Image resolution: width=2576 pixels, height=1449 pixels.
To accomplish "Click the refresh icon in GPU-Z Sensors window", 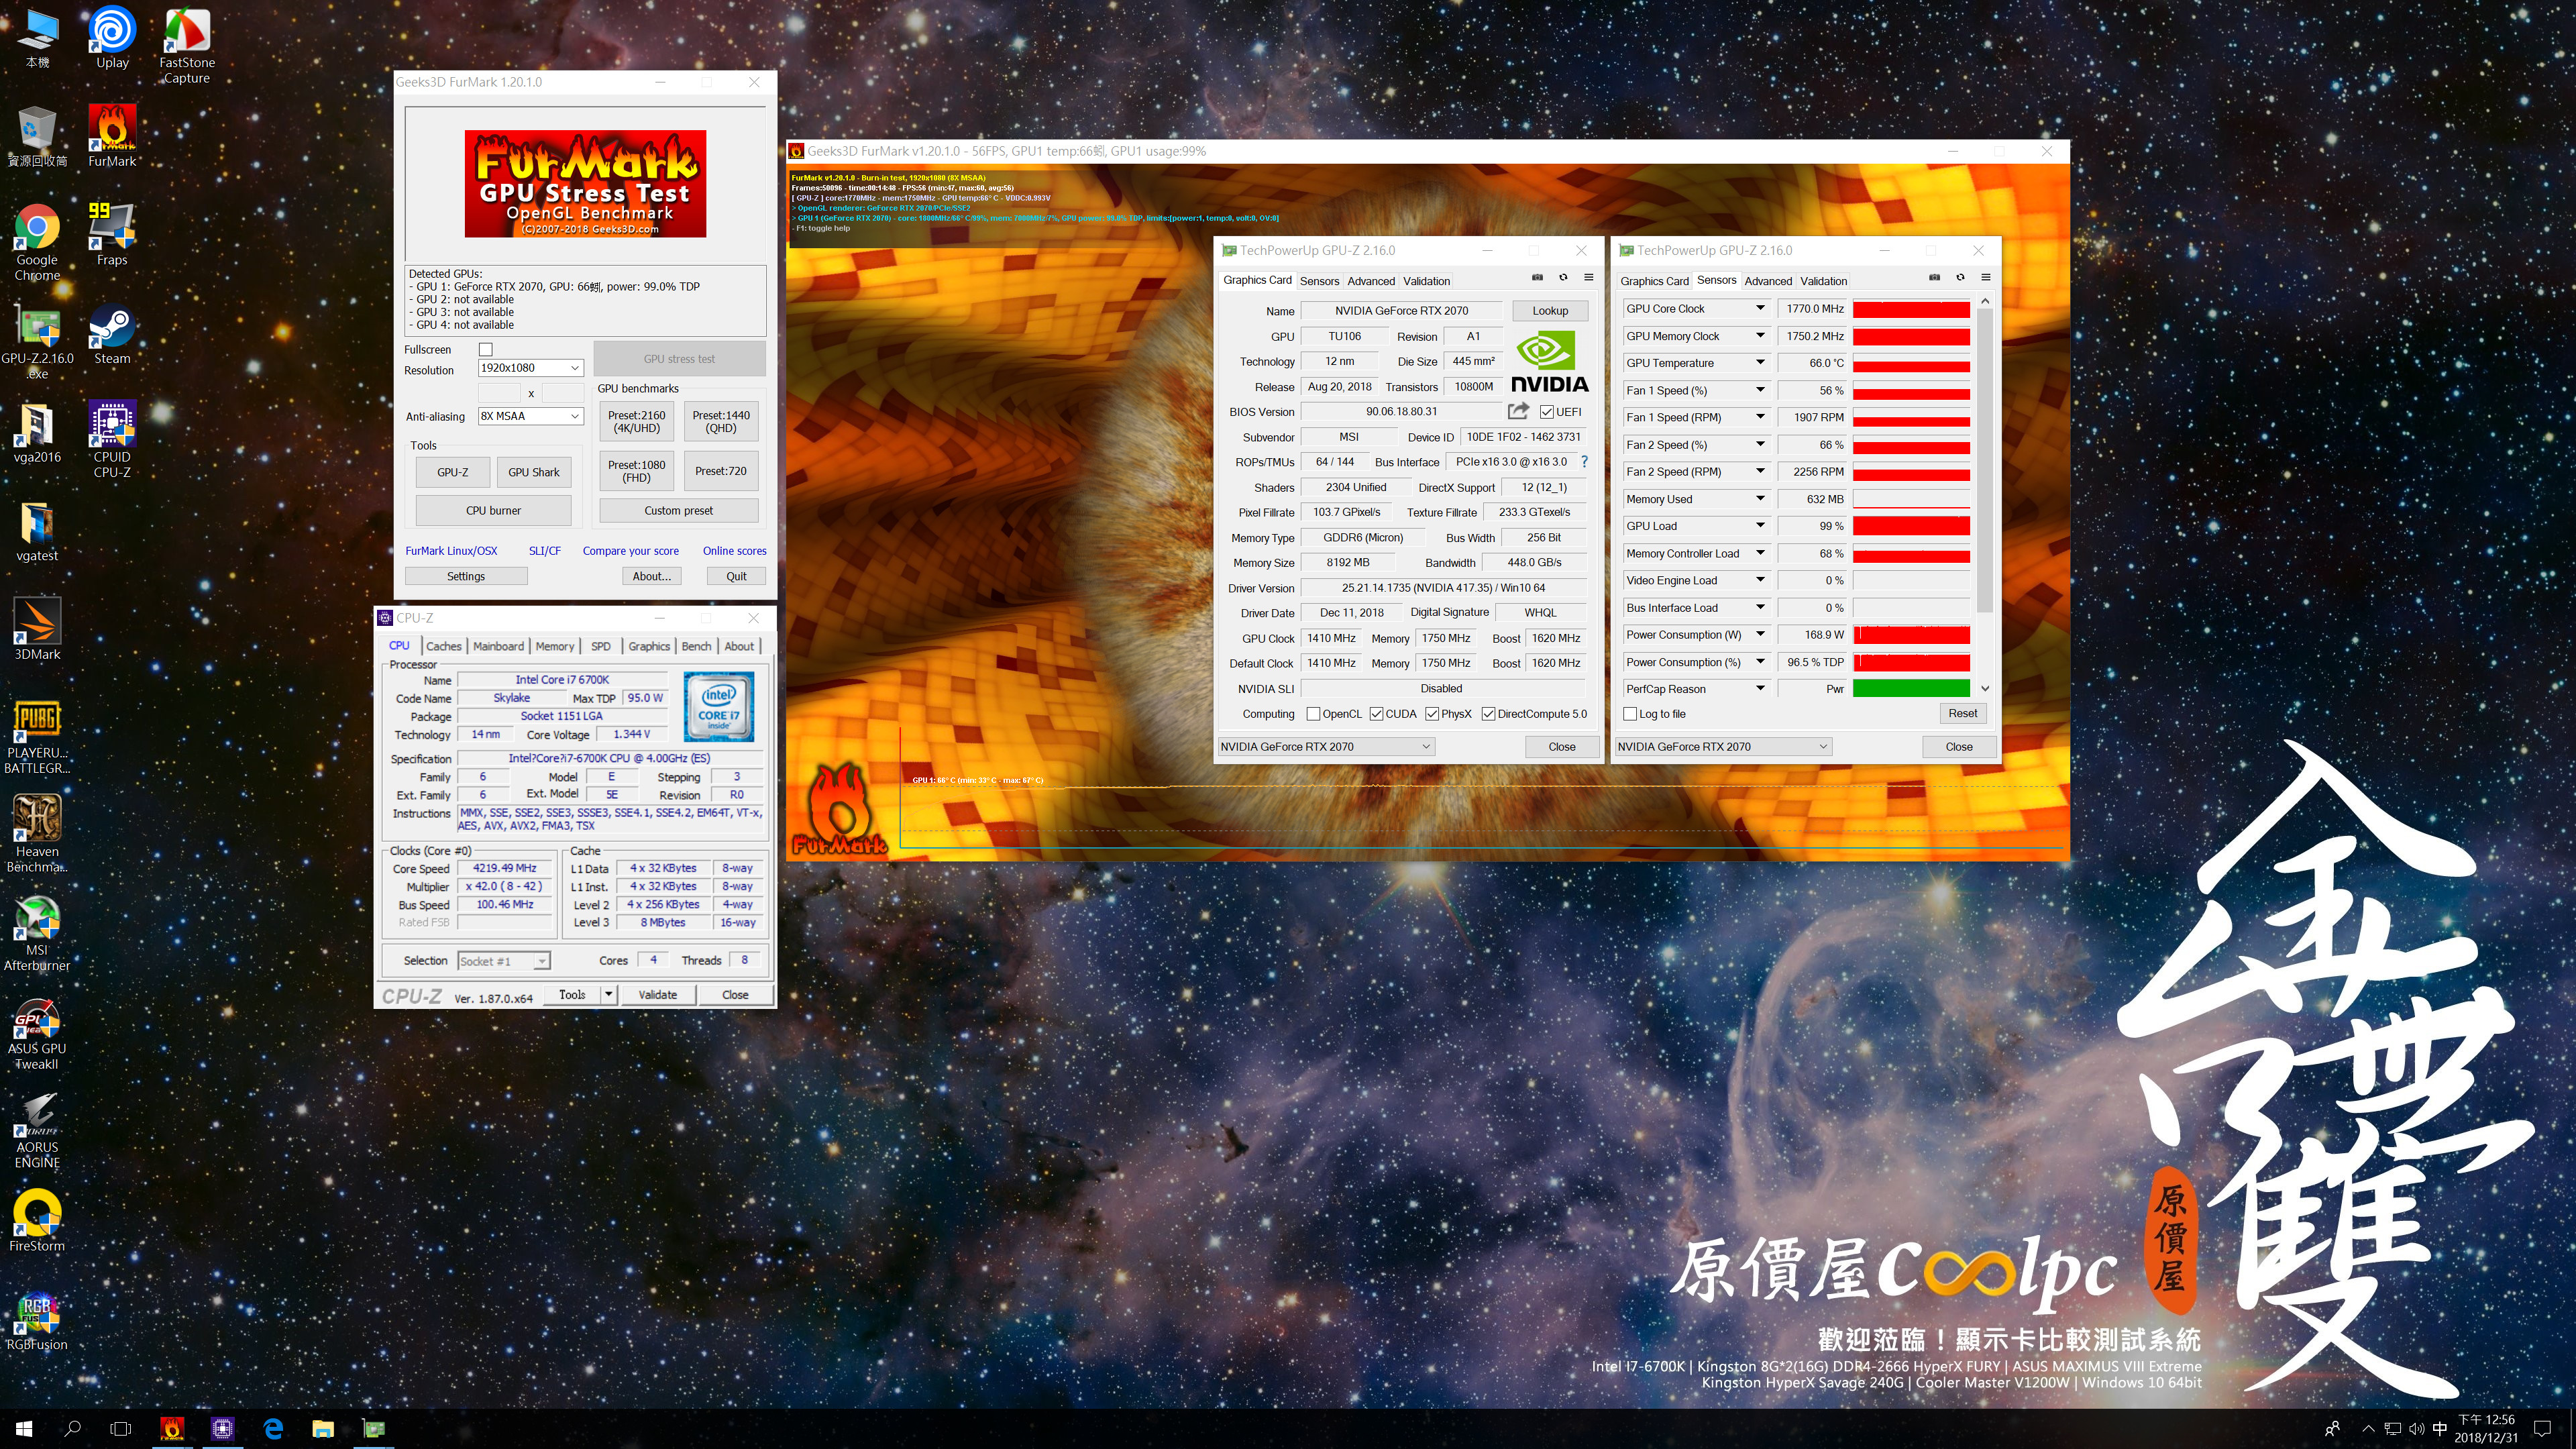I will pyautogui.click(x=1960, y=278).
